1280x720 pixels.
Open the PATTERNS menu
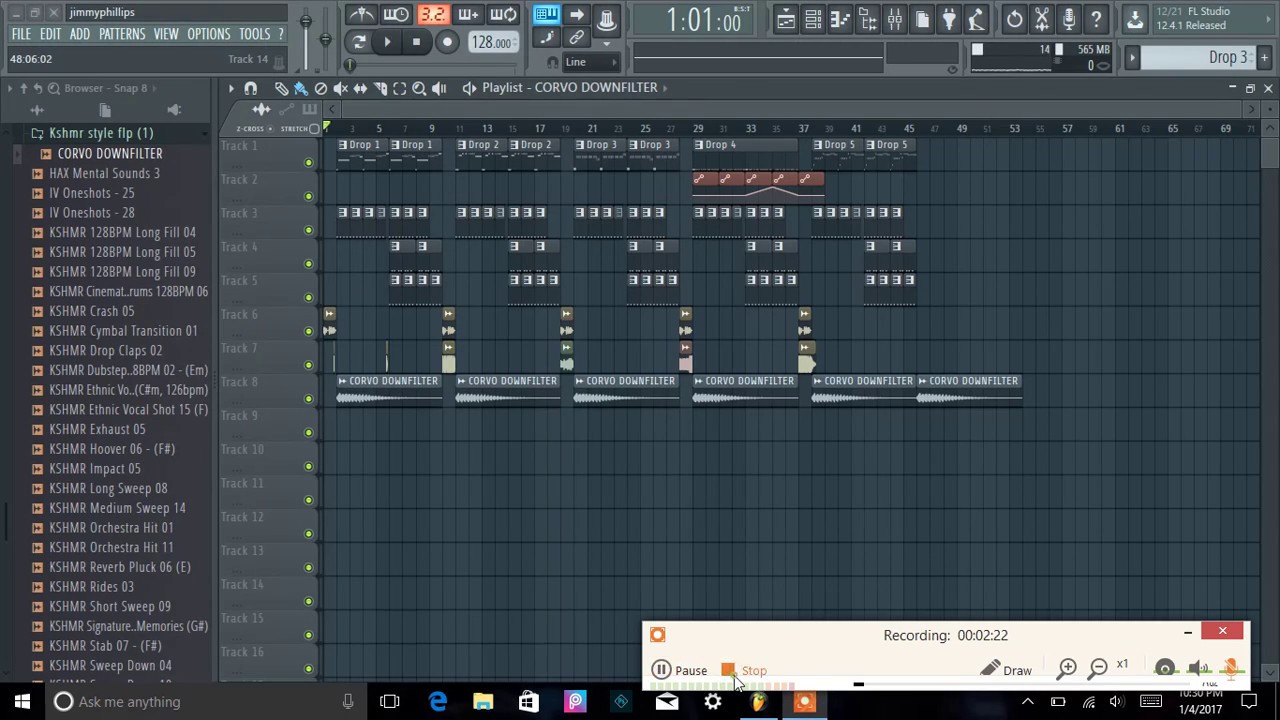tap(122, 34)
